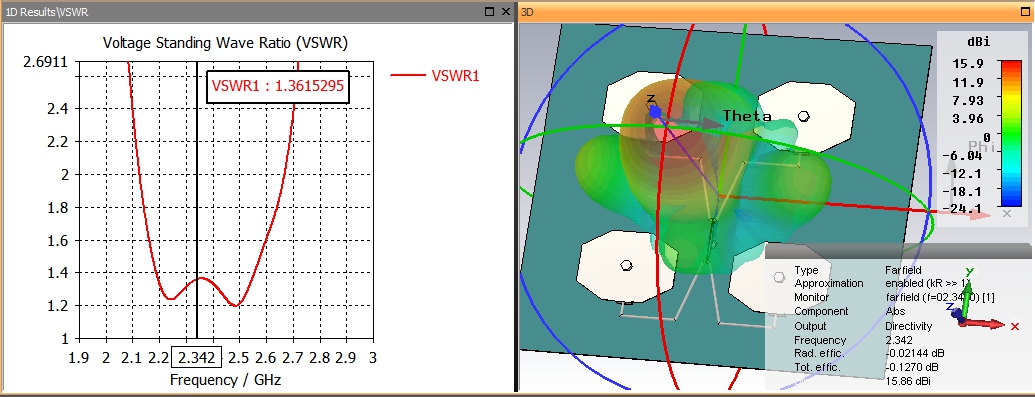Close the 1D Results VSWR window
This screenshot has width=1035, height=397.
click(506, 11)
